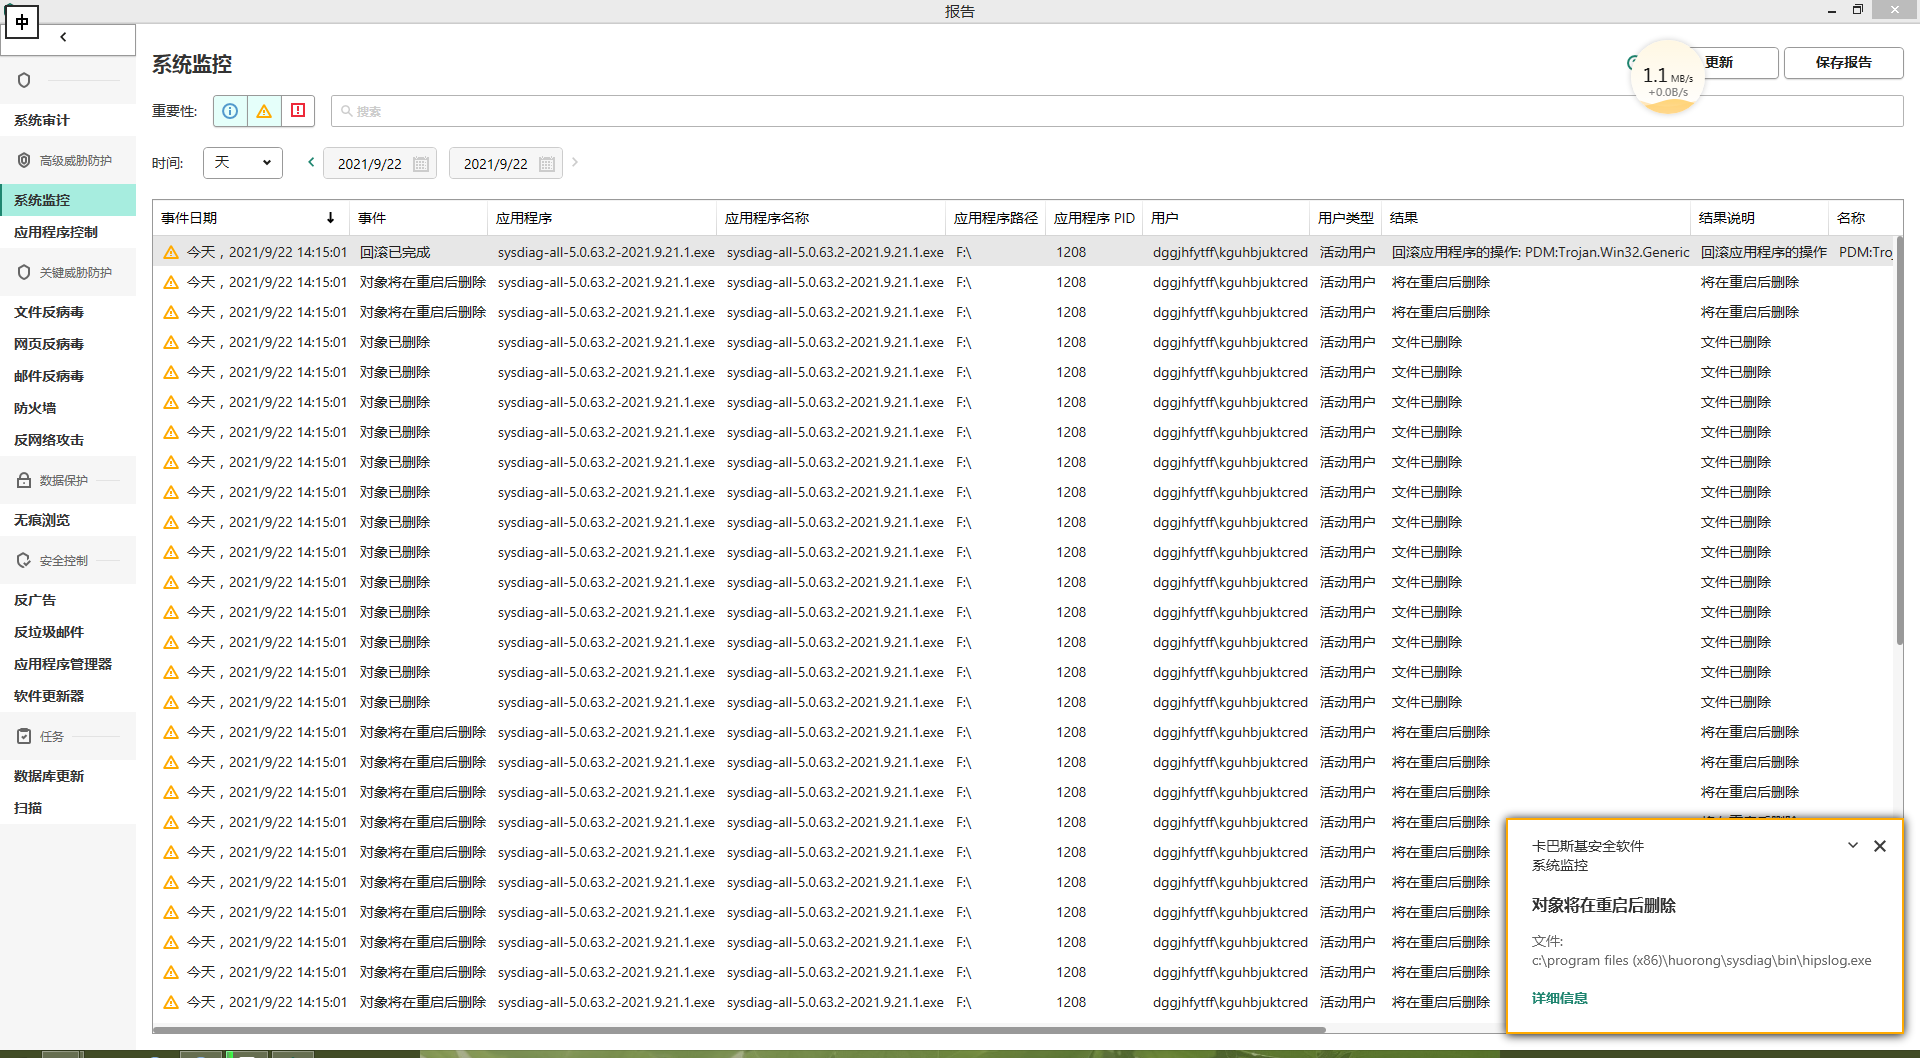Click the Chinese IME indicator icon
This screenshot has width=1920, height=1058.
21,21
